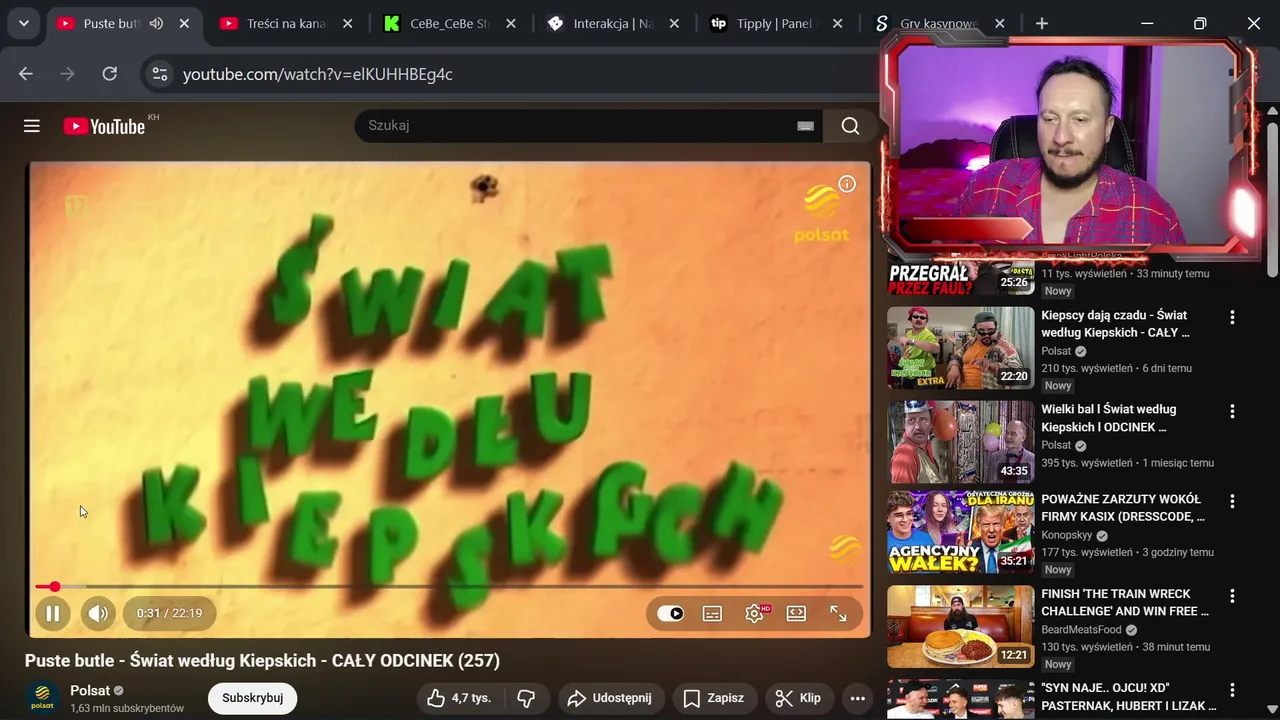Switch to the Interakcja tab
The height and width of the screenshot is (720, 1280).
pyautogui.click(x=613, y=23)
